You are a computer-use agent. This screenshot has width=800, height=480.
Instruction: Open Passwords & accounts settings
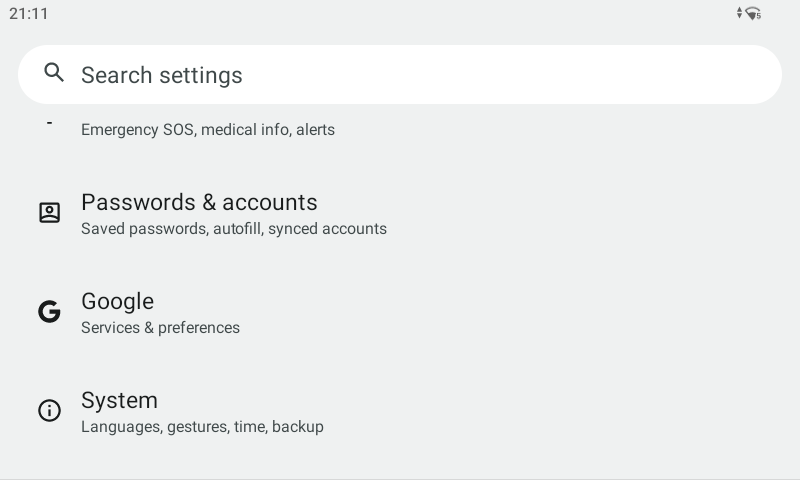coord(199,203)
